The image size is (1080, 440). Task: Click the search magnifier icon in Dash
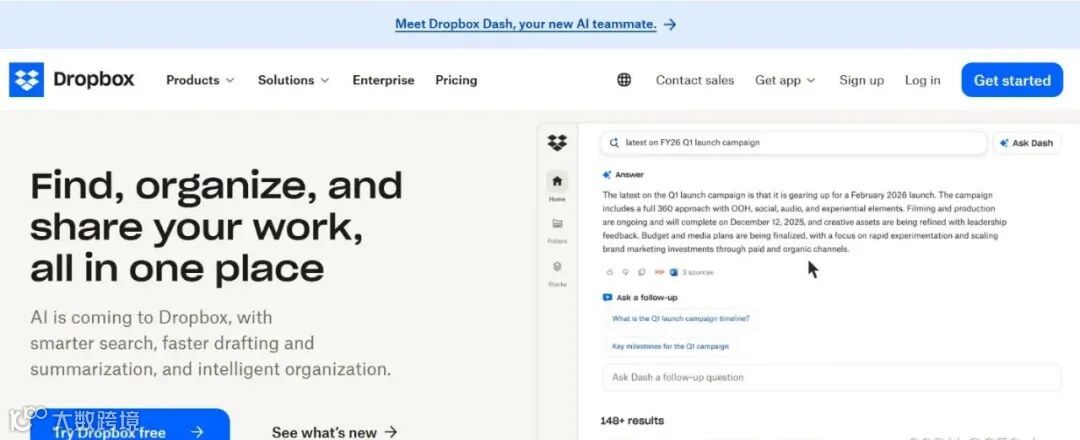(x=614, y=143)
